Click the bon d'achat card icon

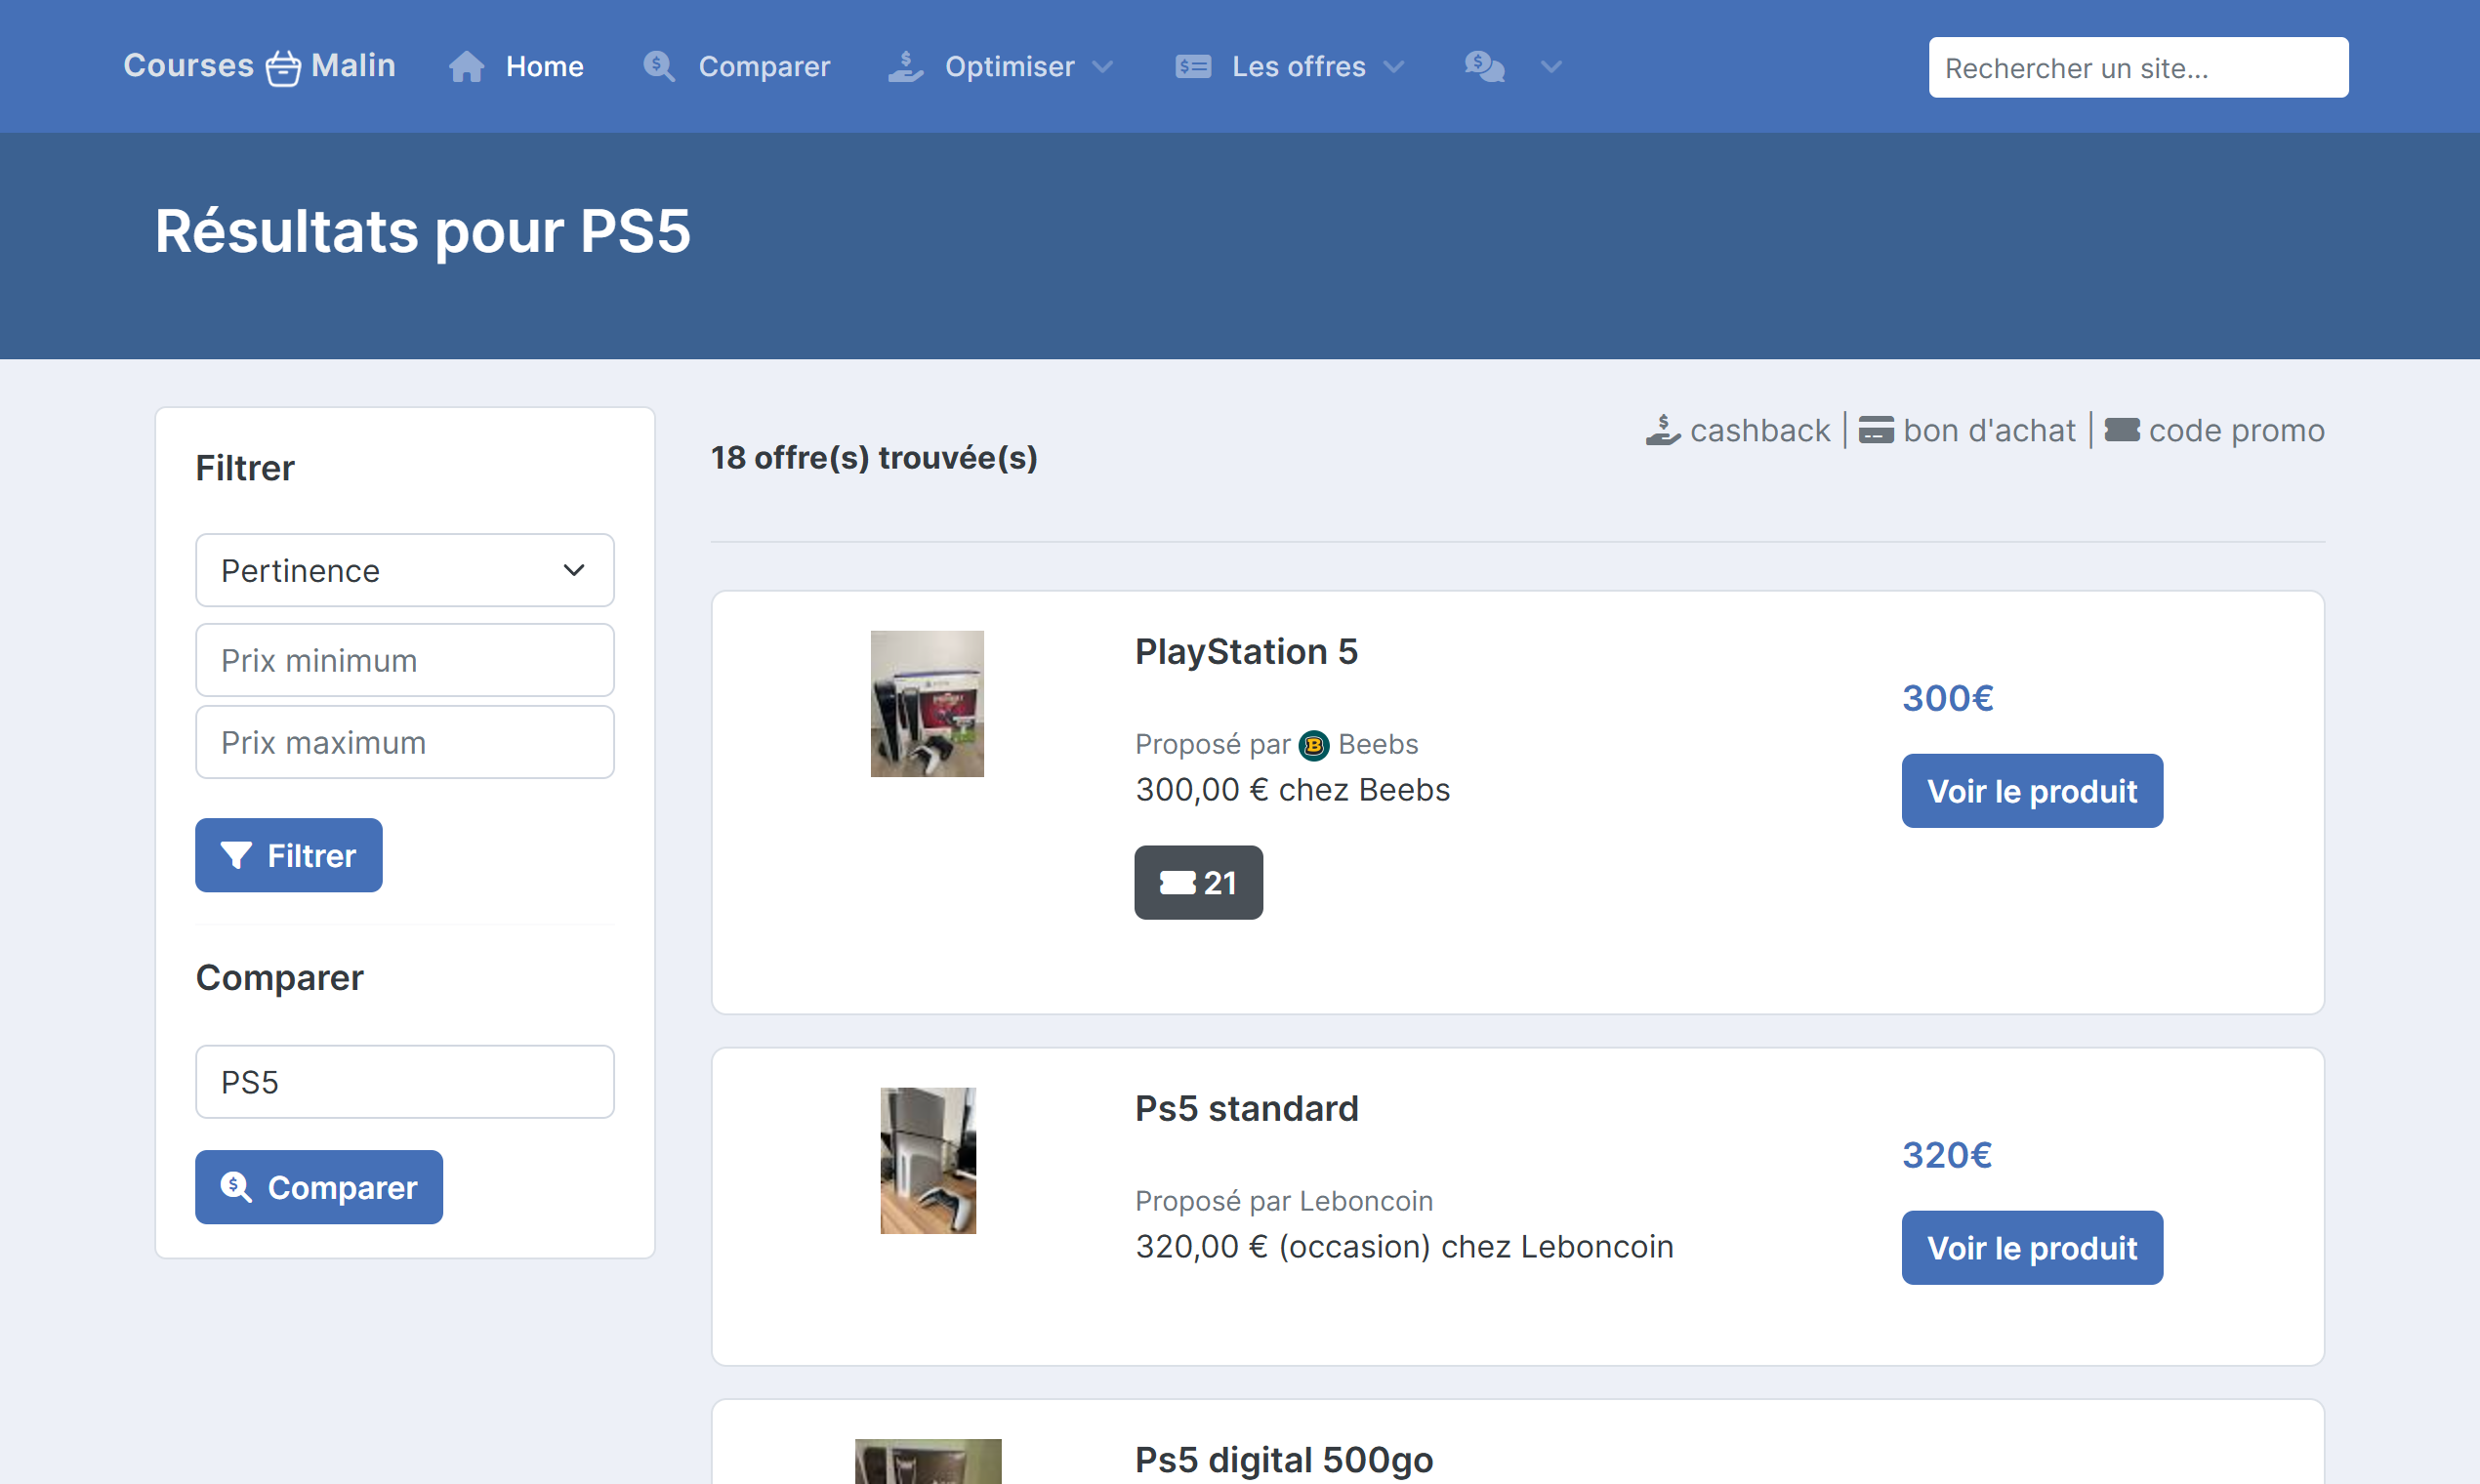tap(1876, 430)
